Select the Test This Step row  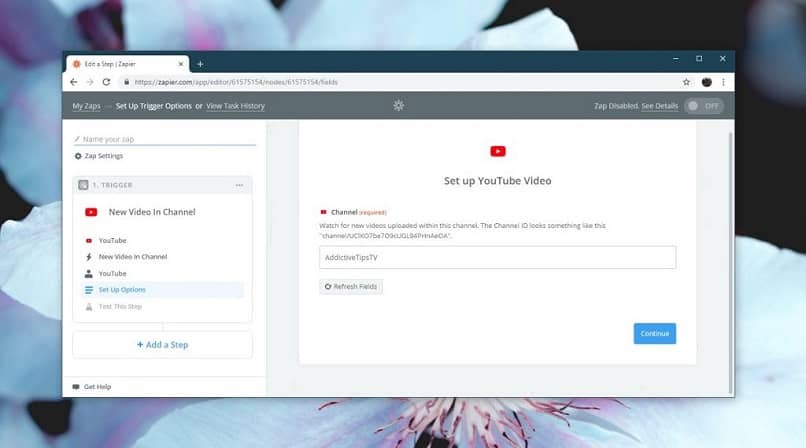[162, 307]
